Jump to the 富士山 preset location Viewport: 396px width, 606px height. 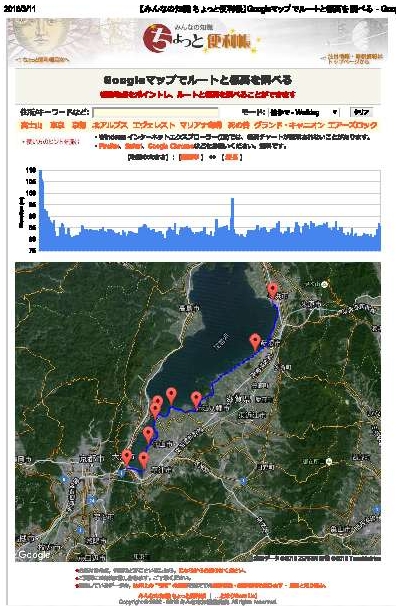pyautogui.click(x=31, y=125)
